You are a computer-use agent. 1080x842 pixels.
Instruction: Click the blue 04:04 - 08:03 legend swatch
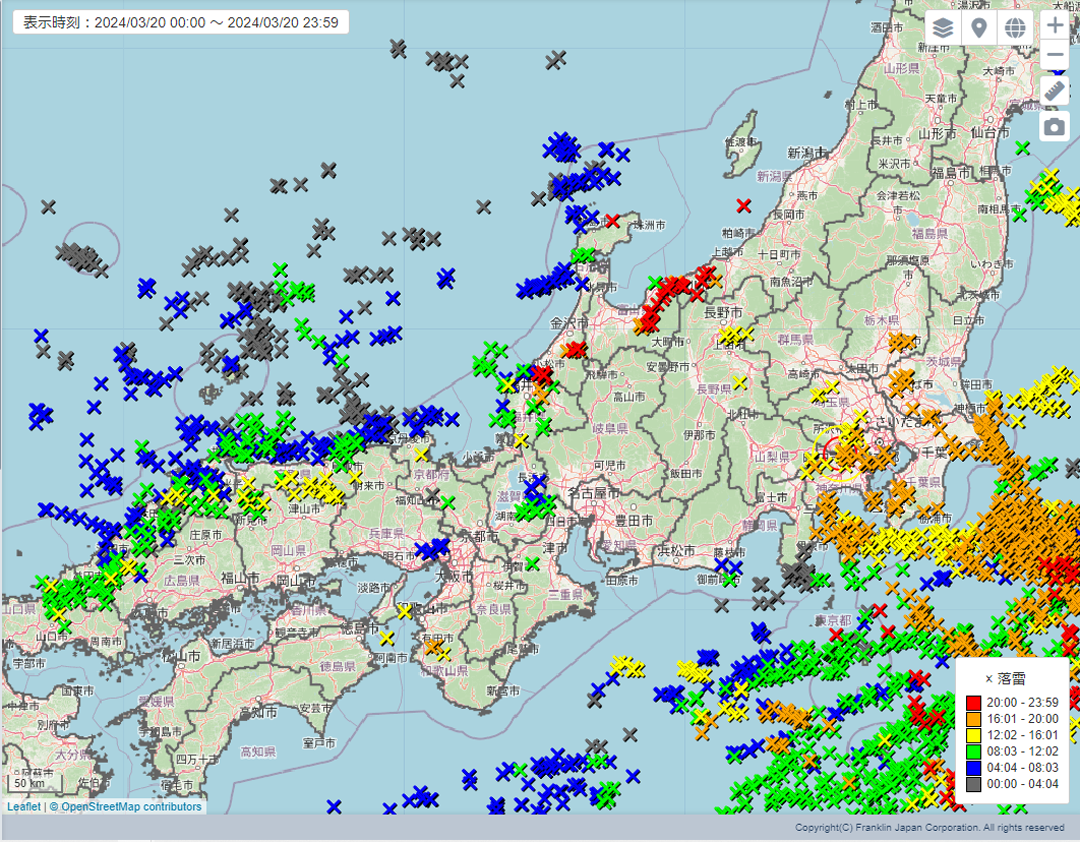(974, 768)
